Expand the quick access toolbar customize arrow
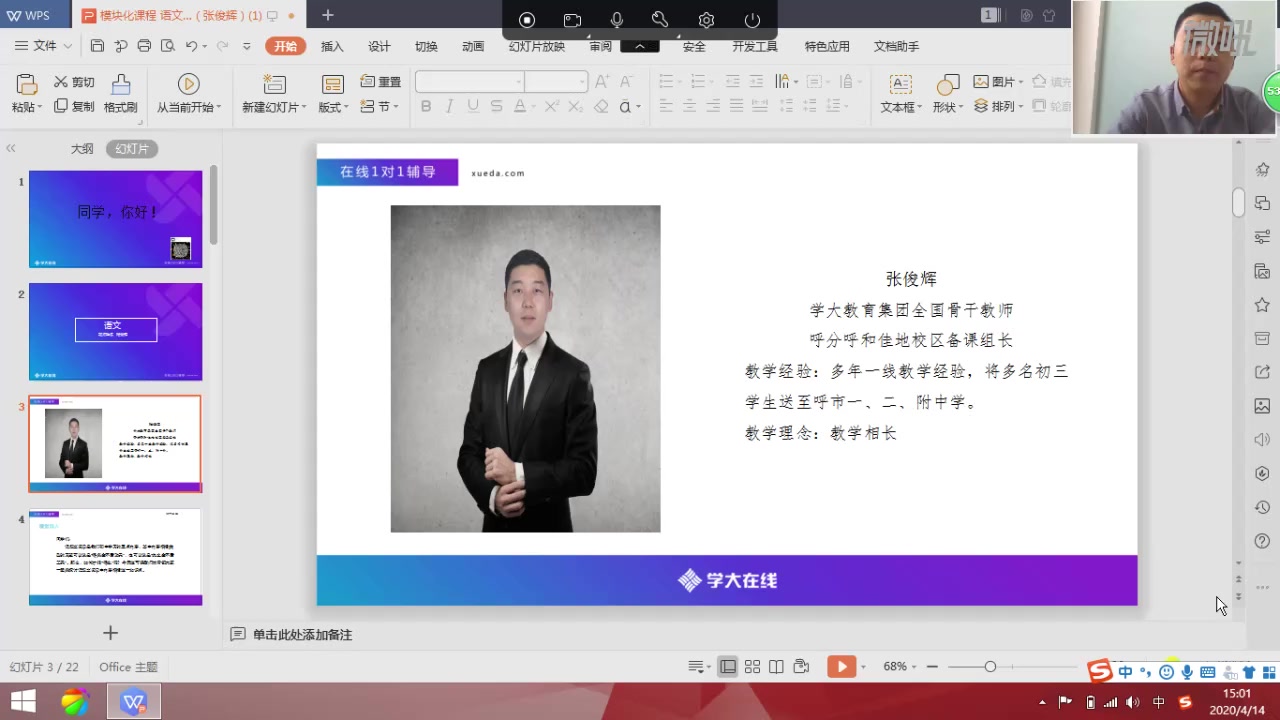 (247, 46)
